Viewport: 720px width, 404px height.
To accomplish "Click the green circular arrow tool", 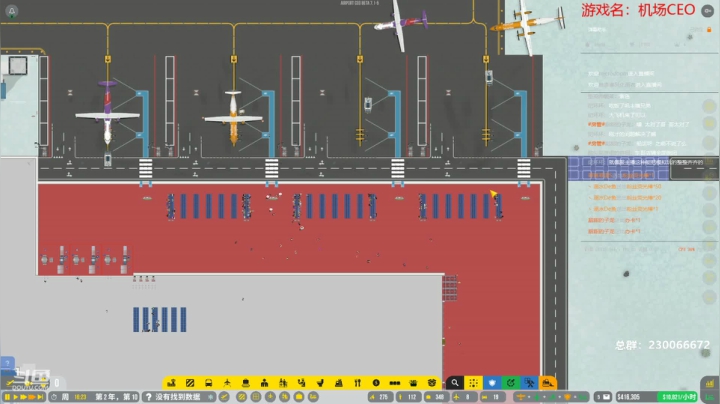I will (511, 383).
